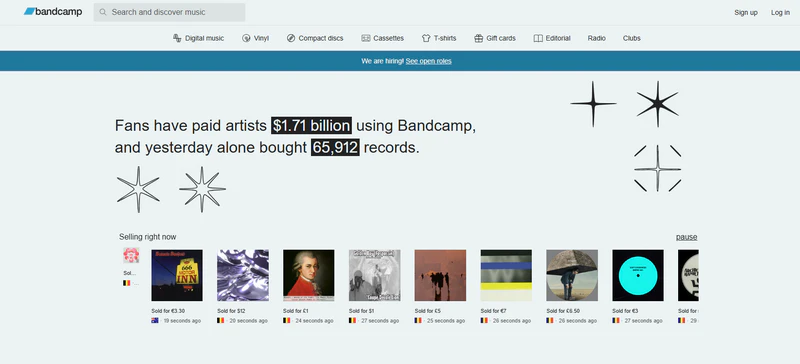Click the Vinyl record icon
800x364 pixels.
[246, 38]
